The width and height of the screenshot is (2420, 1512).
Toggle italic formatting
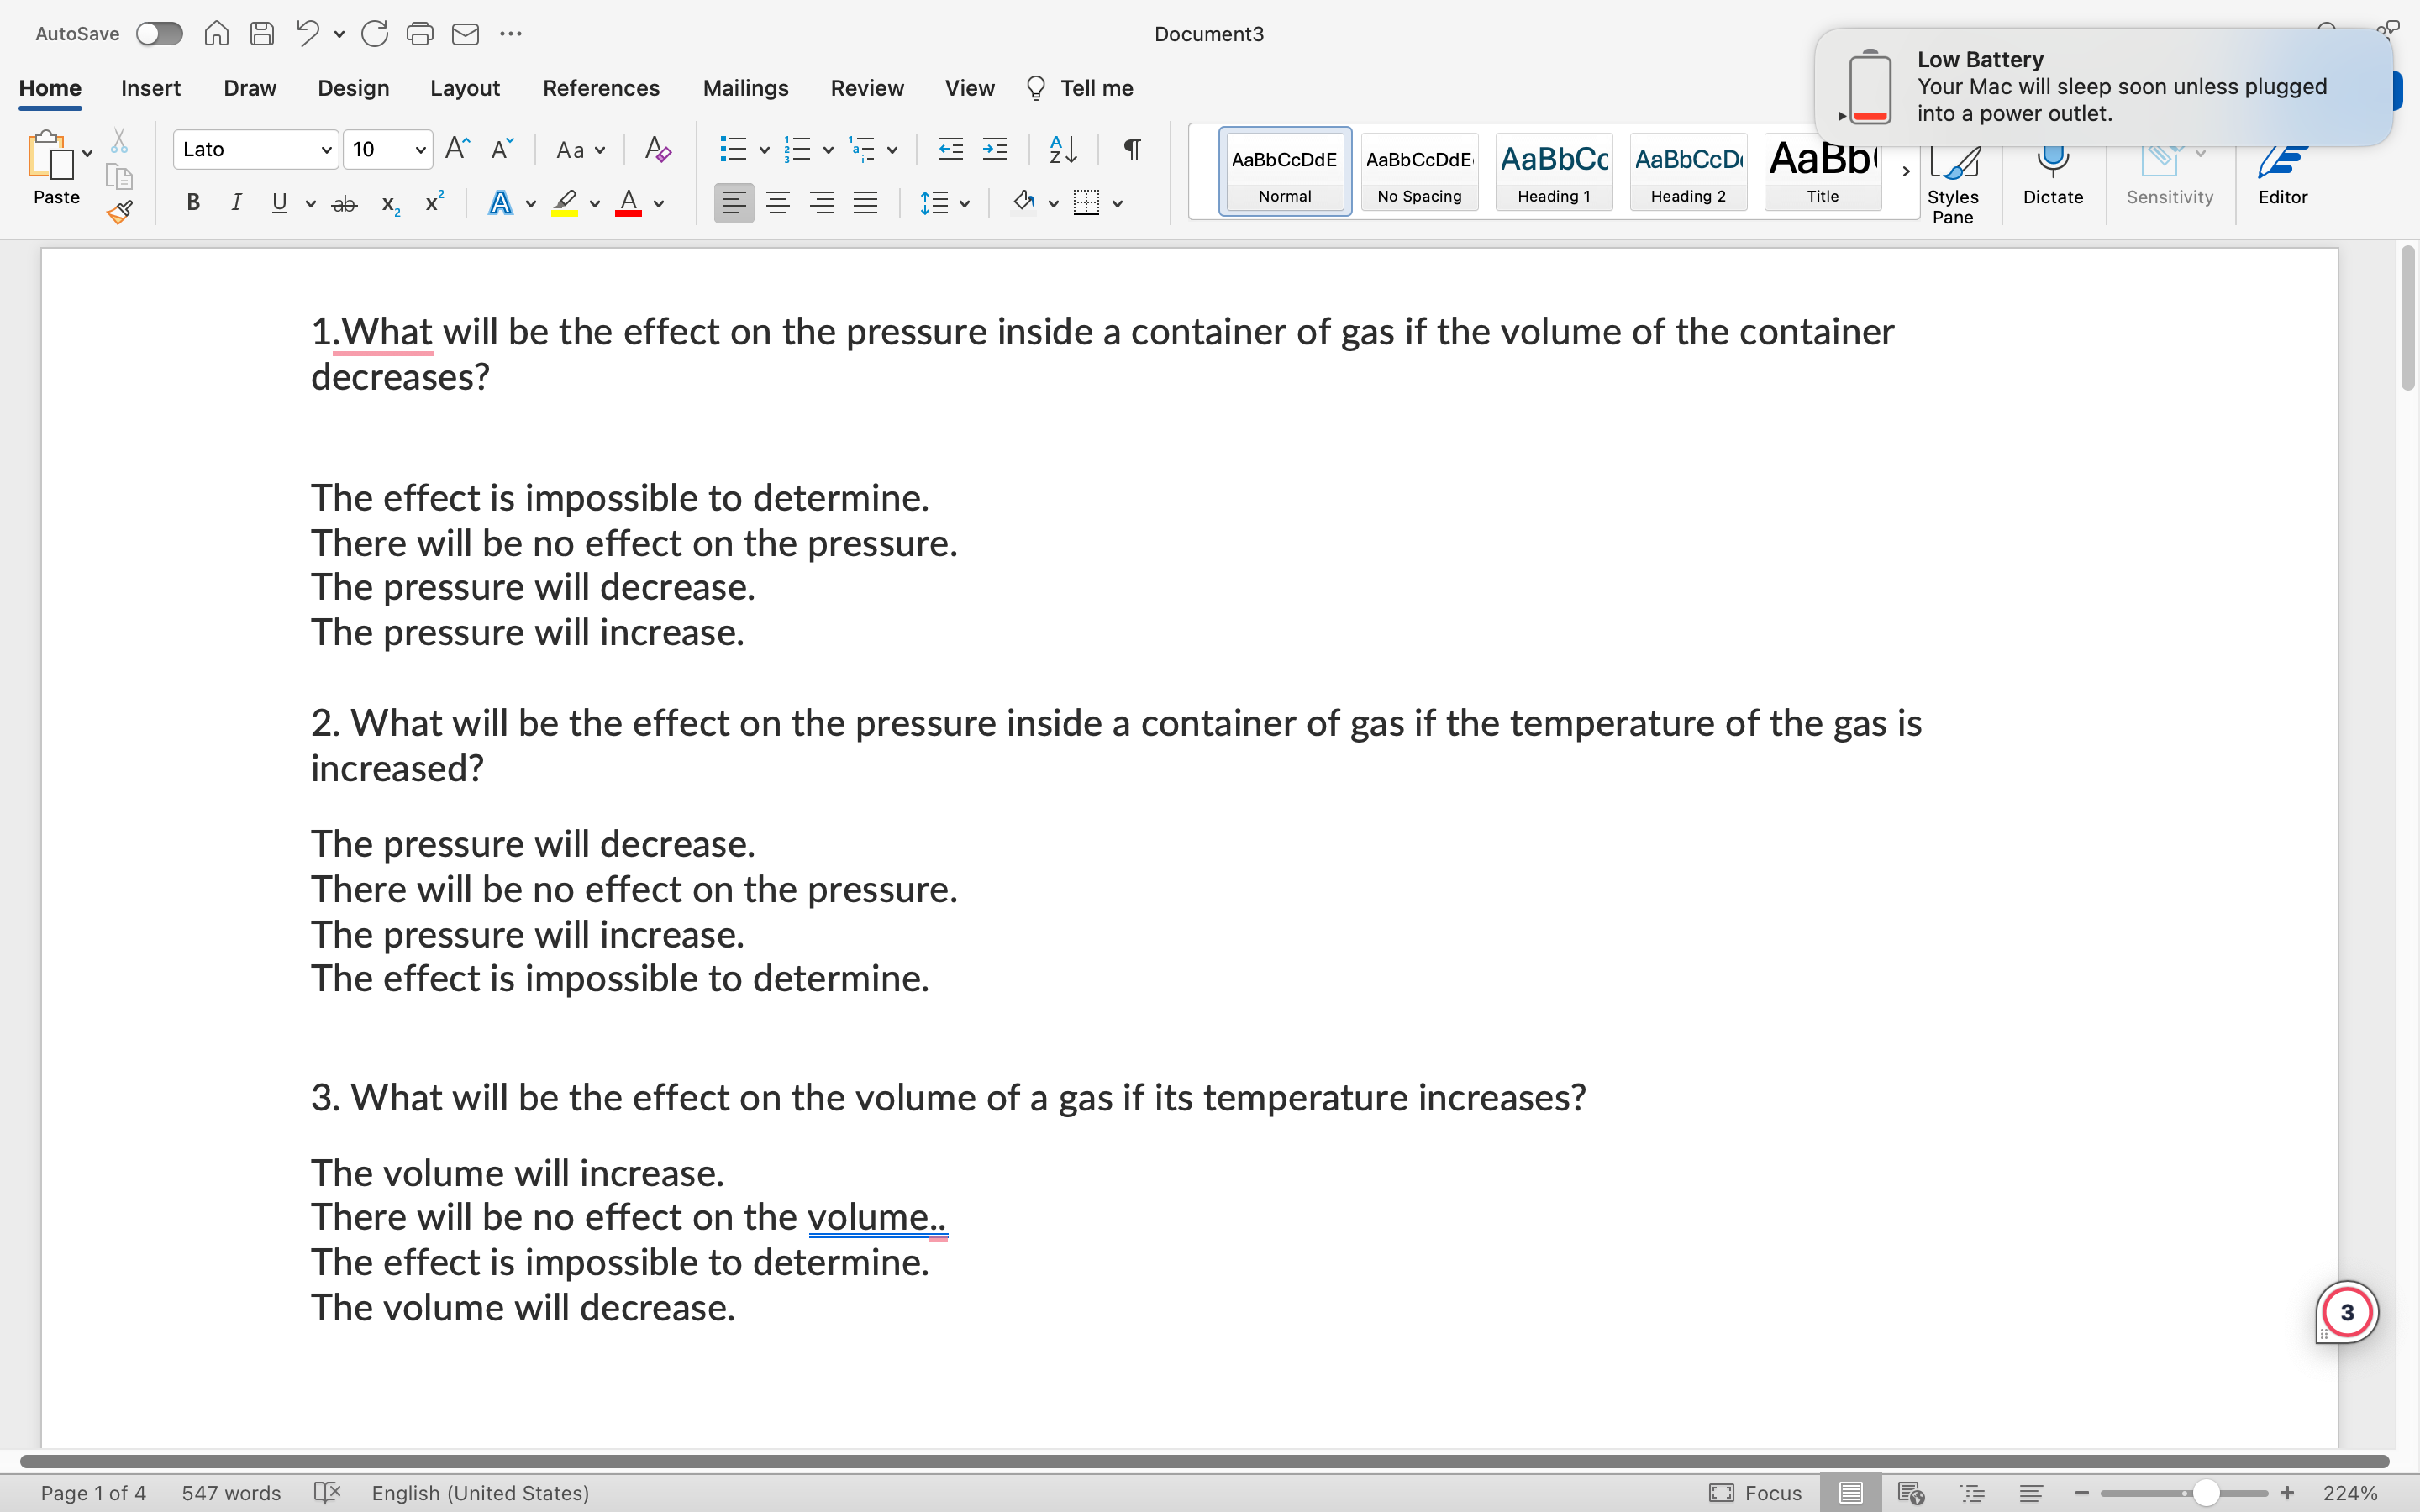coord(236,202)
